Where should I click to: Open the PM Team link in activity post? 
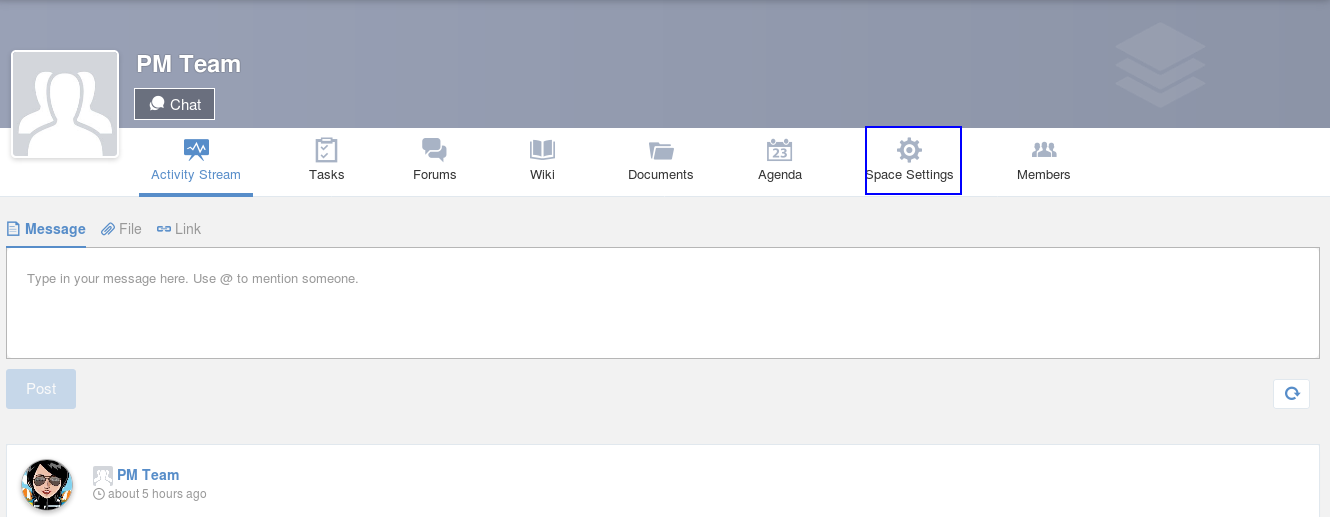(x=148, y=475)
